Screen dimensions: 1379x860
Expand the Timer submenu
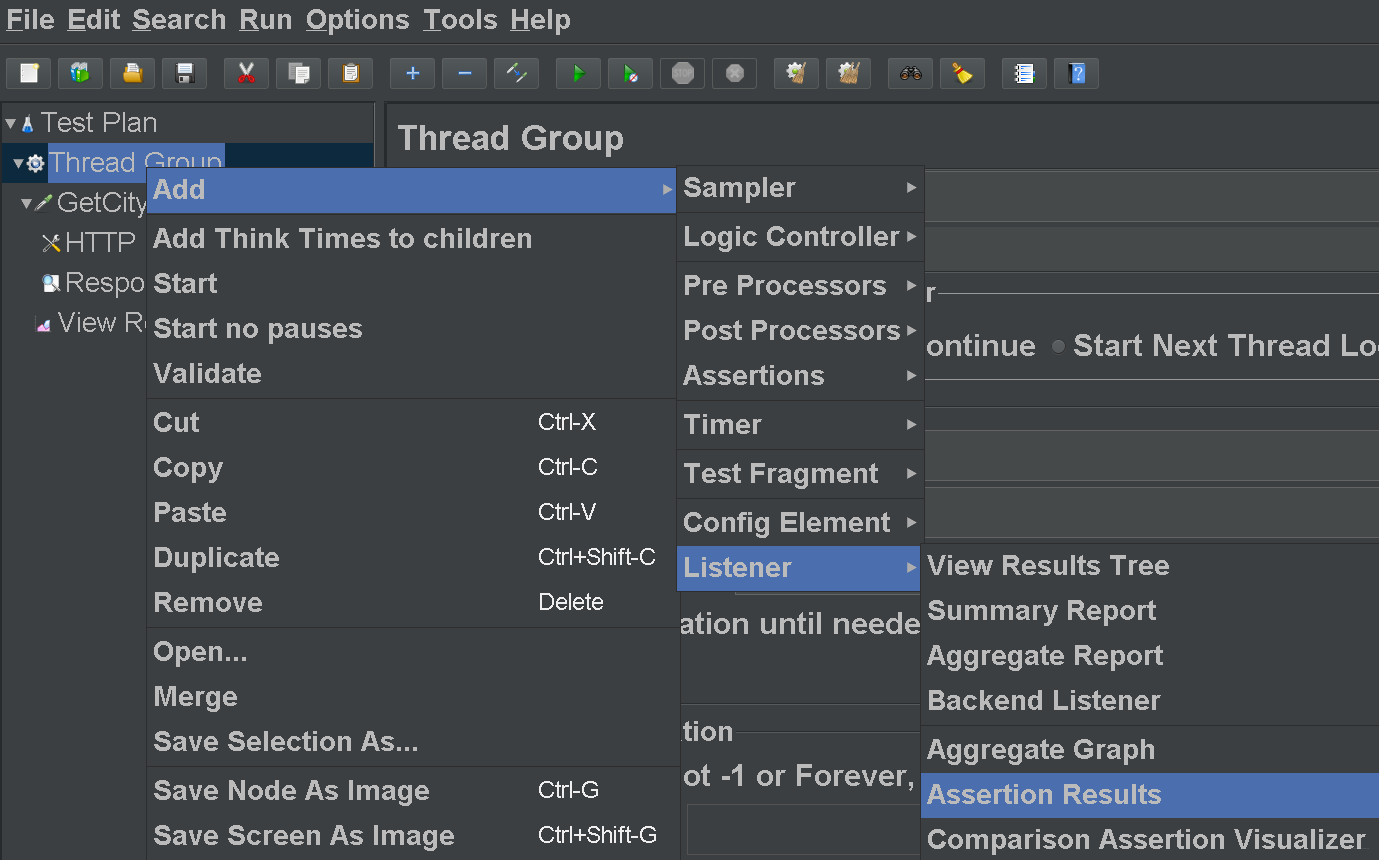click(x=800, y=425)
